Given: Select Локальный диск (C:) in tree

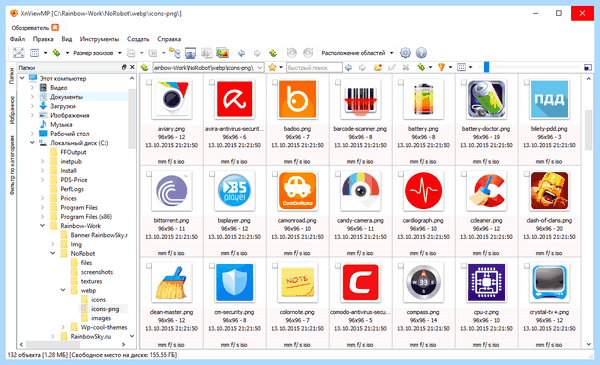Looking at the screenshot, I should (x=79, y=143).
